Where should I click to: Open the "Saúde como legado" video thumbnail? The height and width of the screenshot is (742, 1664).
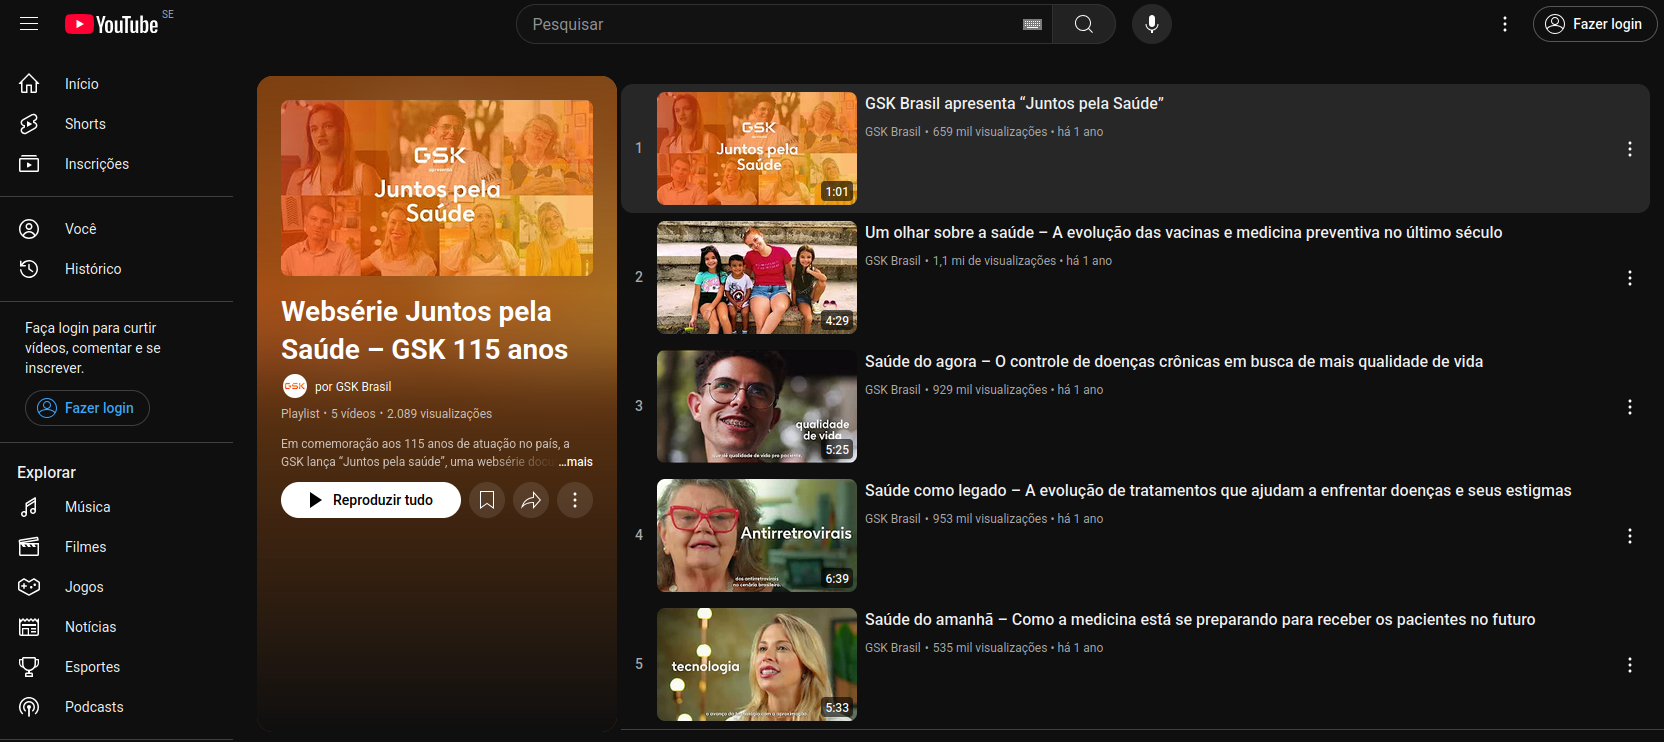pyautogui.click(x=756, y=535)
